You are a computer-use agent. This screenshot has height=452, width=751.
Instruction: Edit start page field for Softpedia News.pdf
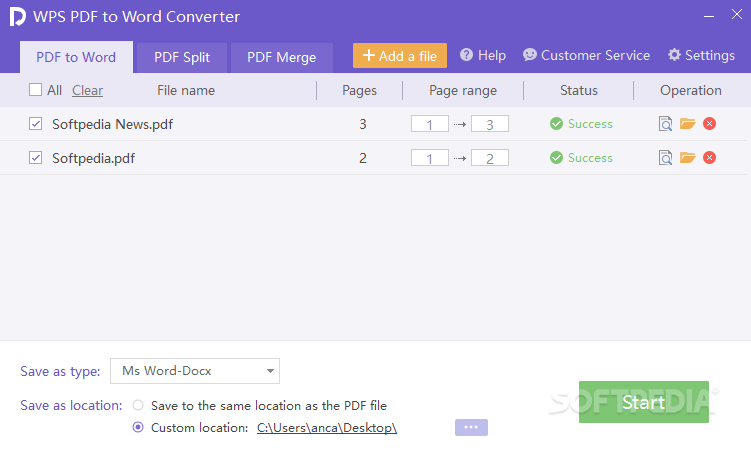click(x=430, y=124)
